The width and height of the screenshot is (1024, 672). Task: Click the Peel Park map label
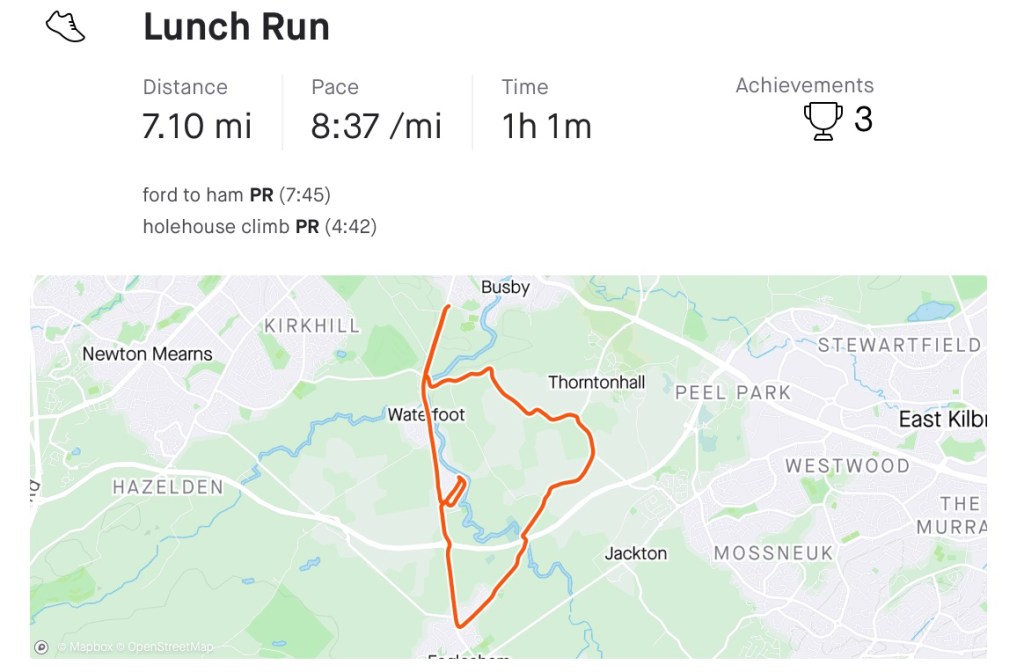(x=733, y=392)
